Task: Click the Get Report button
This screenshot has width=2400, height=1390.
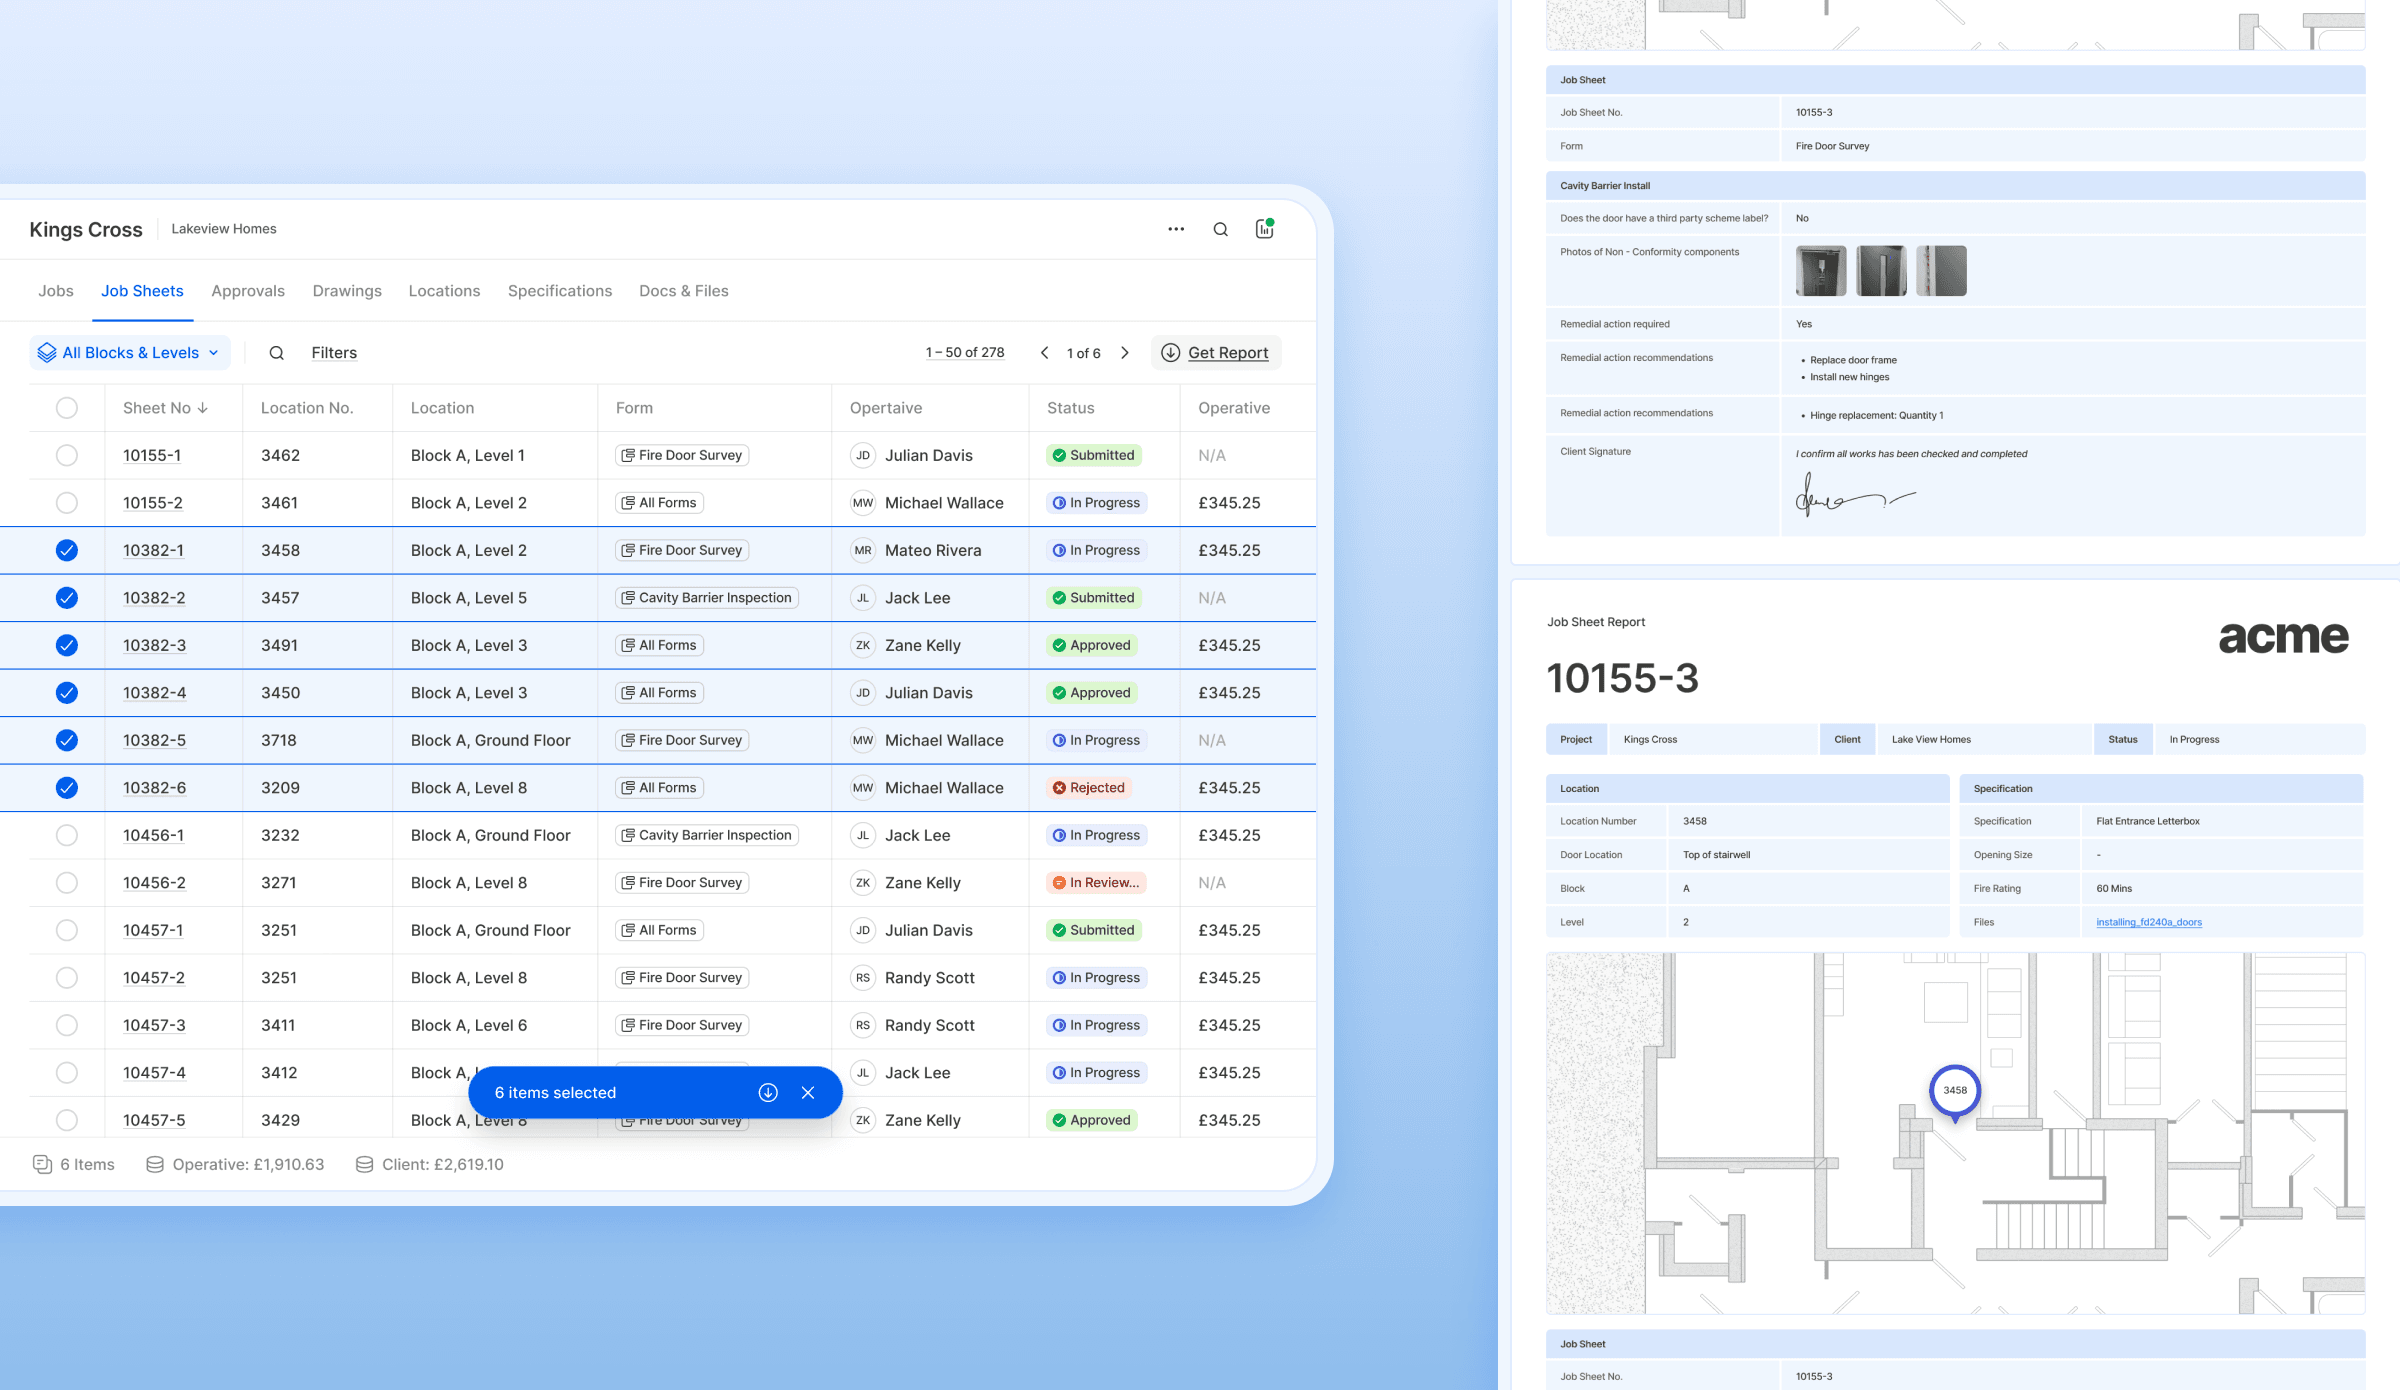Action: 1216,351
